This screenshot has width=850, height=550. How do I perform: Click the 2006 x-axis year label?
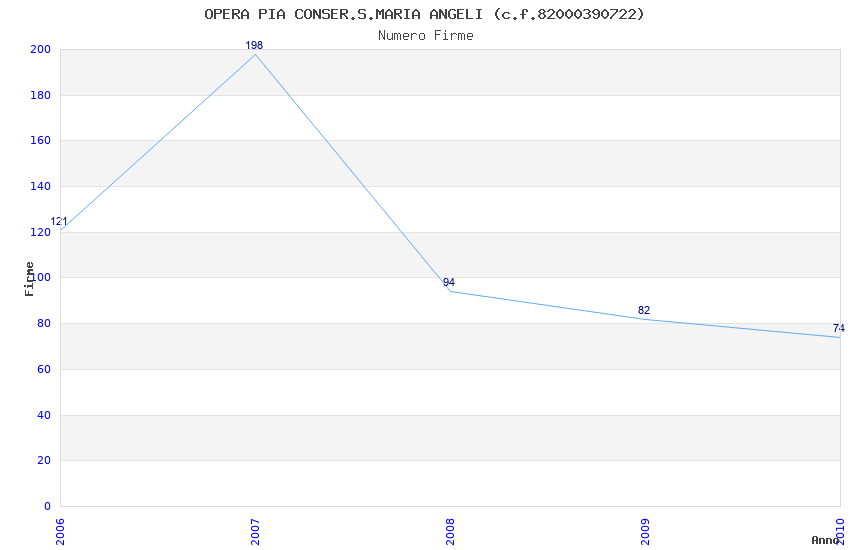point(60,532)
